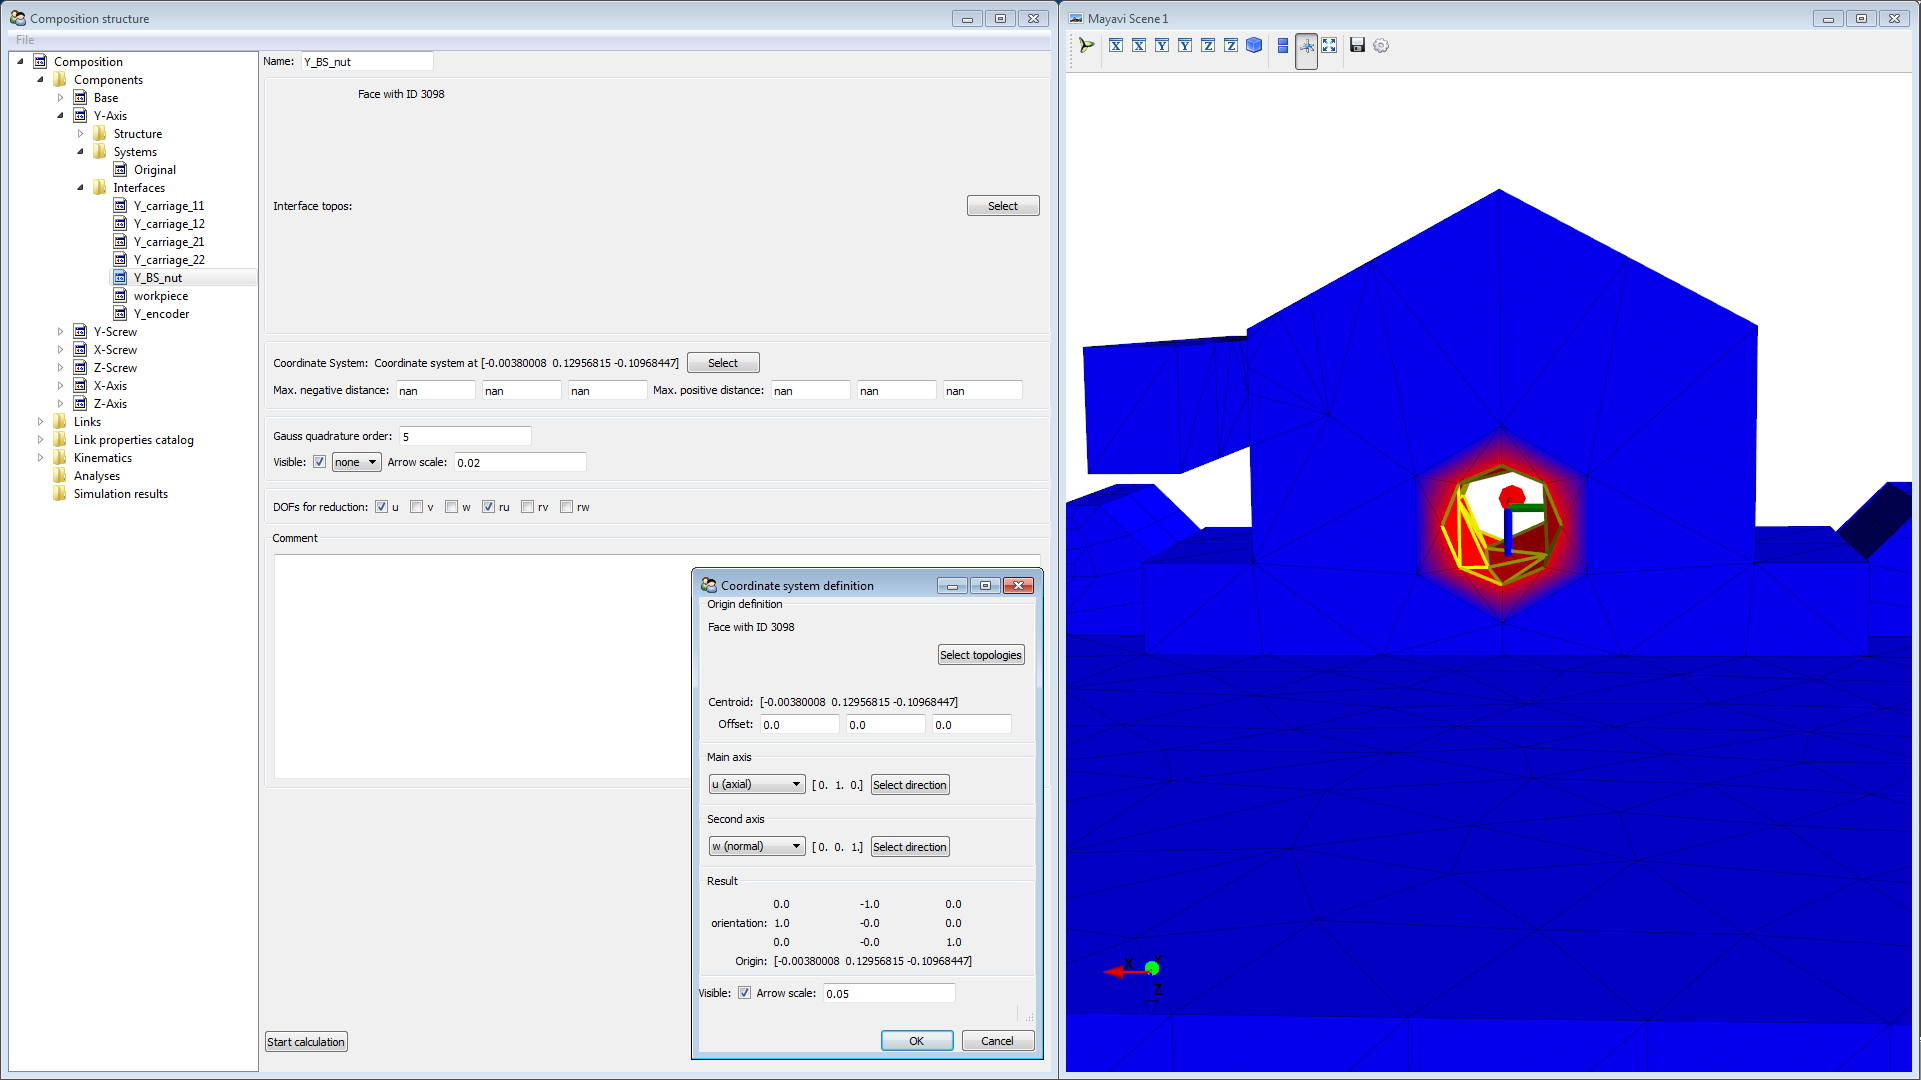
Task: Click the first Offset value field
Action: pyautogui.click(x=800, y=724)
